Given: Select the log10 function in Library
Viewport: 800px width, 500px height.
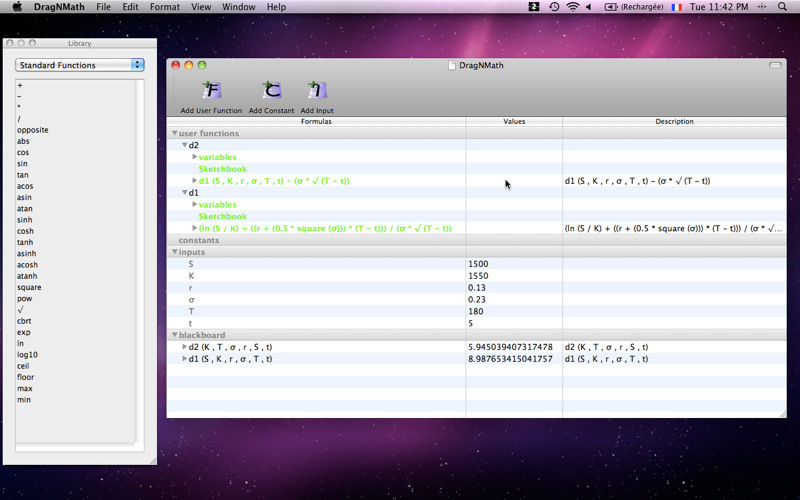Looking at the screenshot, I should [x=27, y=355].
